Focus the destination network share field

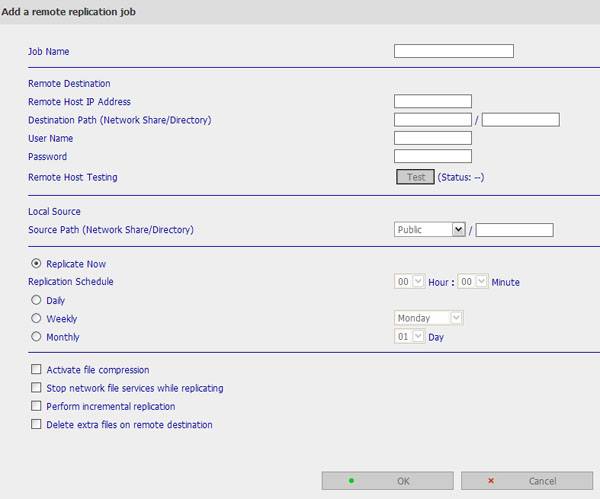coord(433,120)
